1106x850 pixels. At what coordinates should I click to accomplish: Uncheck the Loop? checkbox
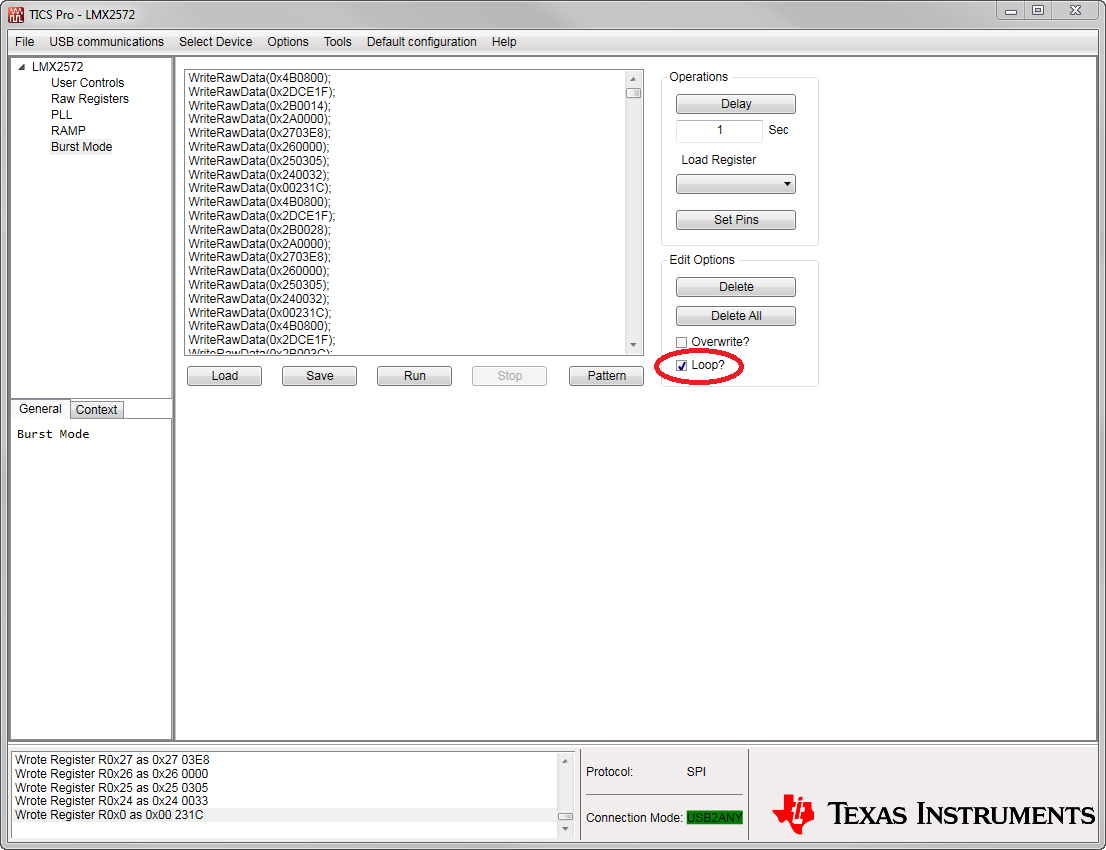[681, 365]
